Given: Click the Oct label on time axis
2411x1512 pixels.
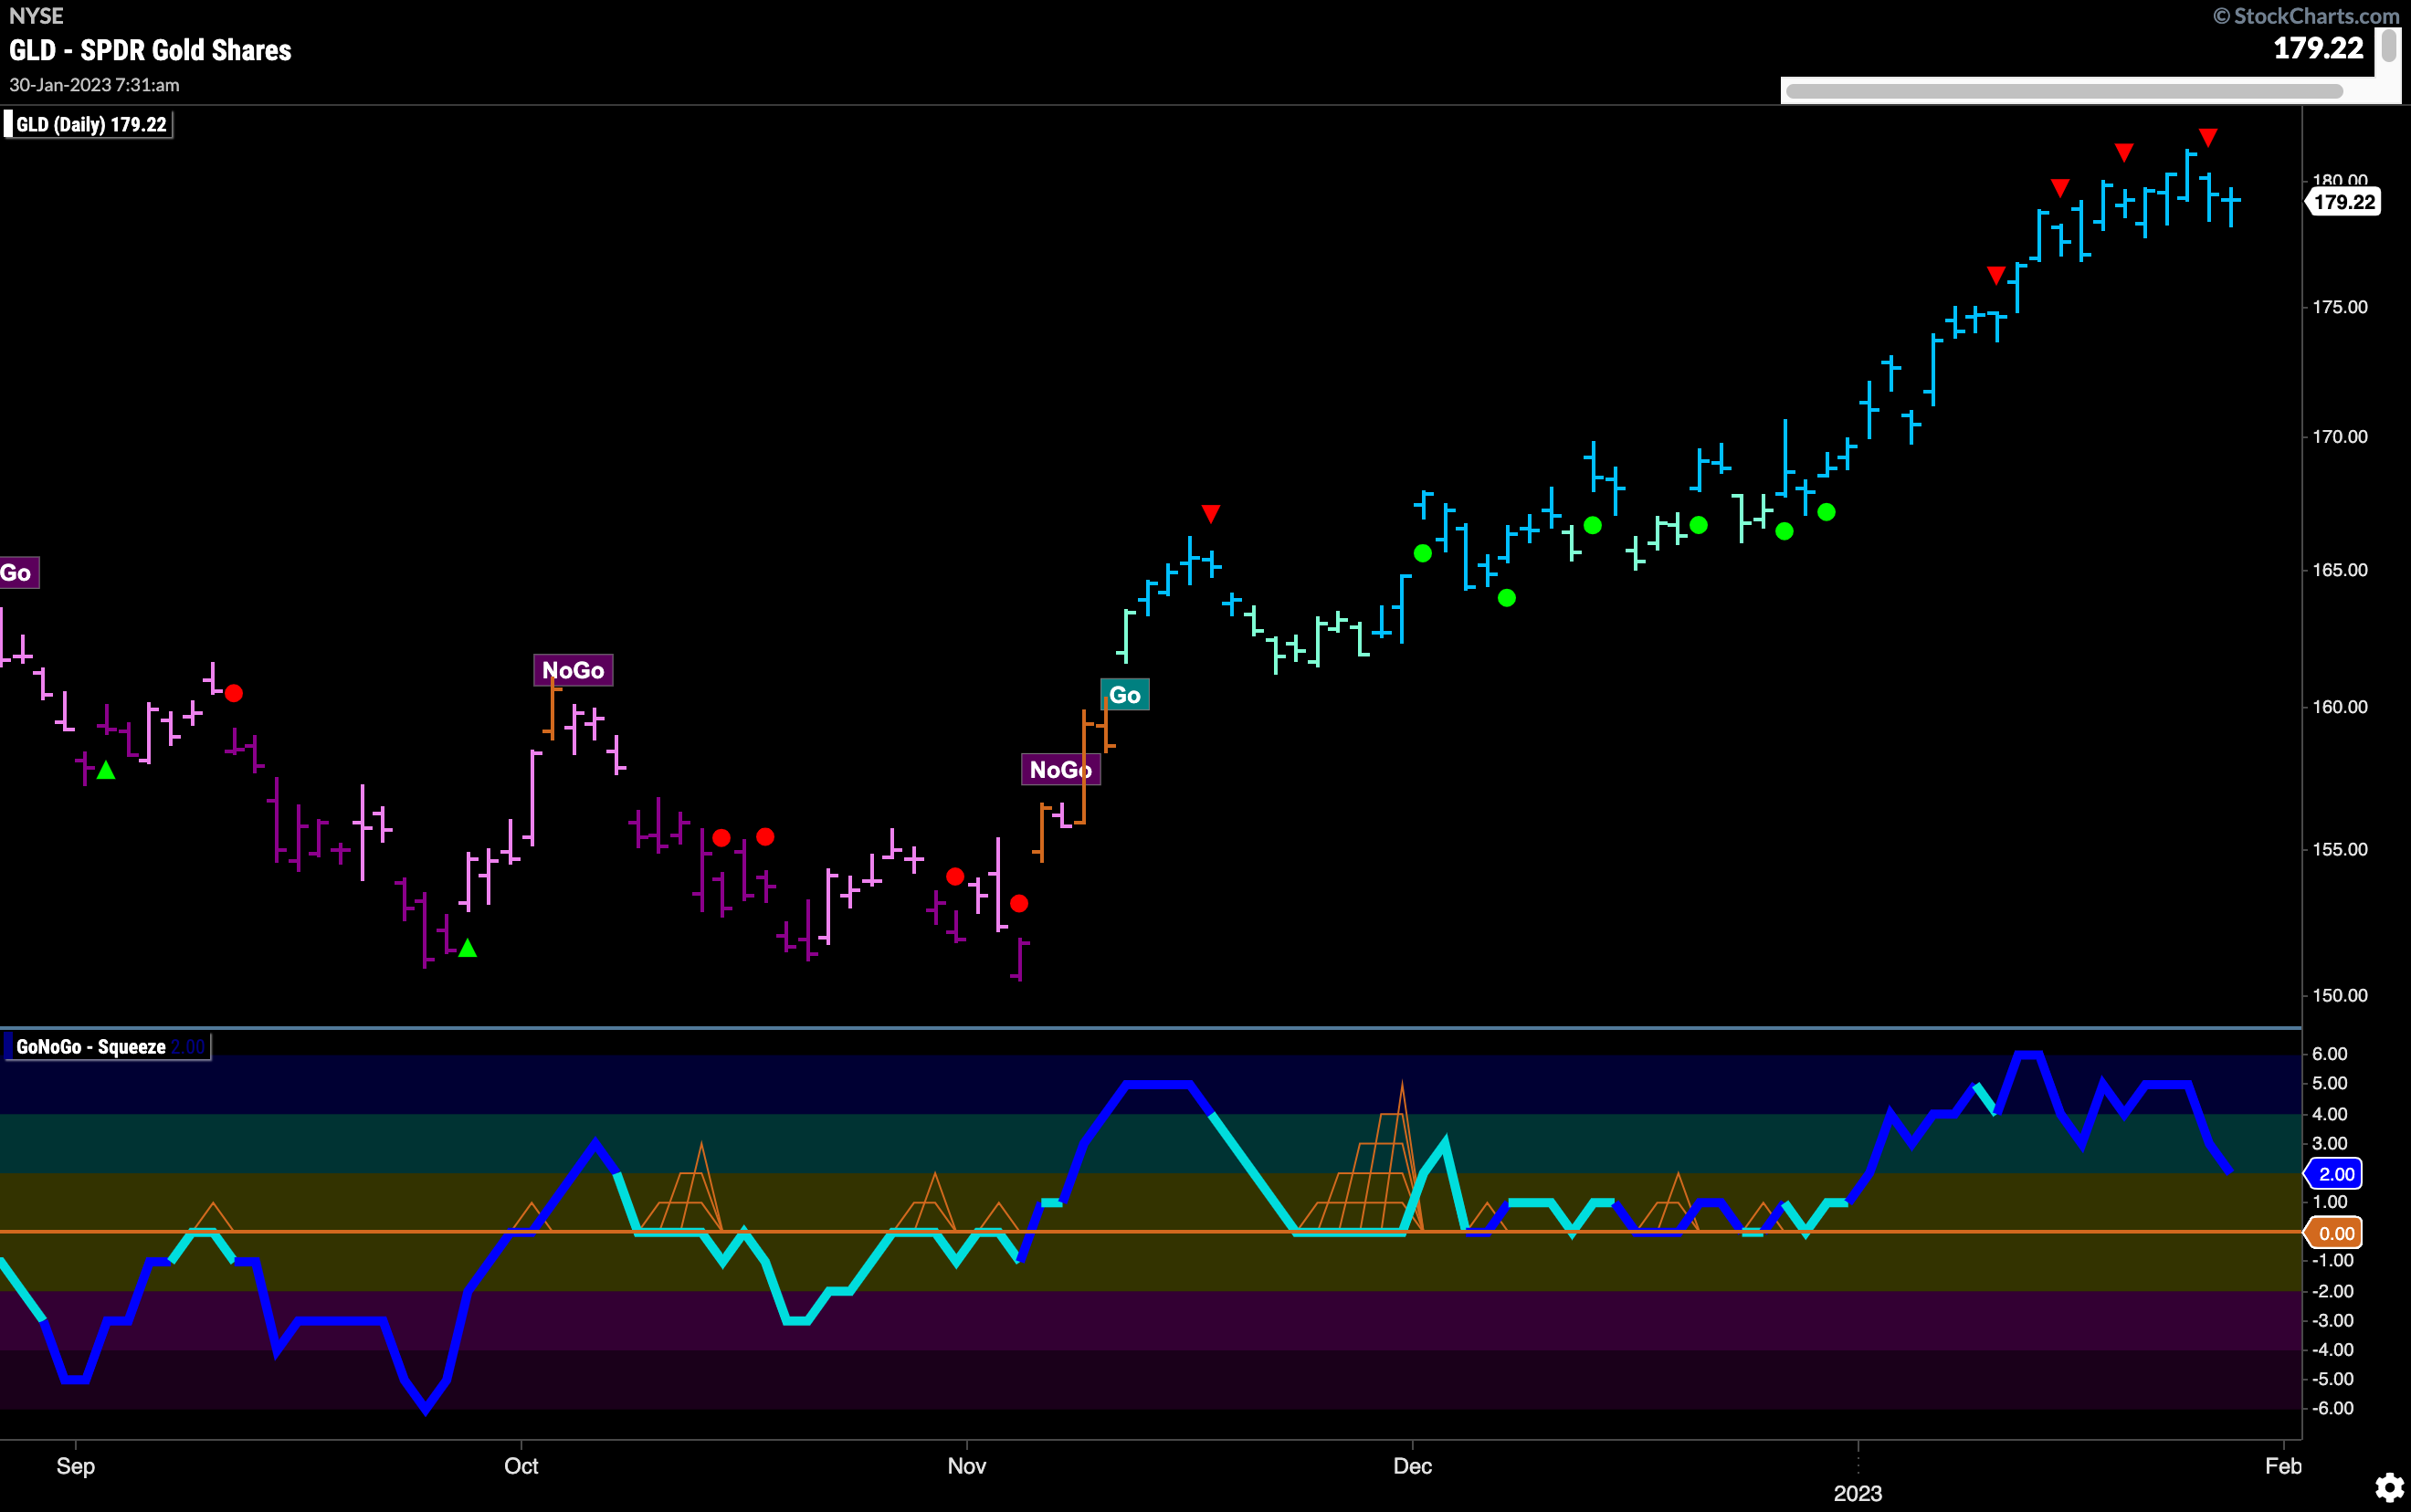Looking at the screenshot, I should click(x=521, y=1466).
